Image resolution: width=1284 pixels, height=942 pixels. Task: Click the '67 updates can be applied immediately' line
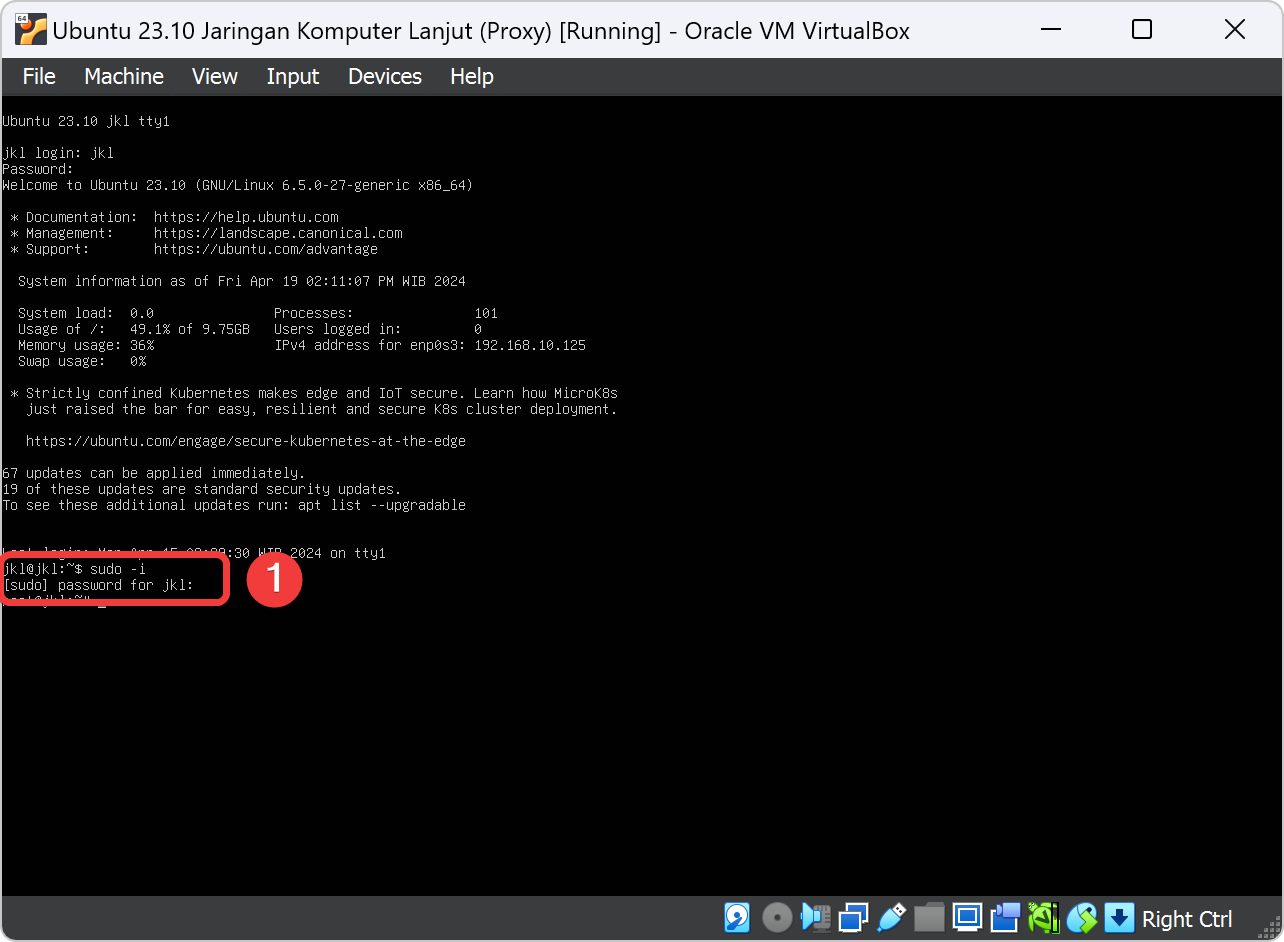[154, 473]
